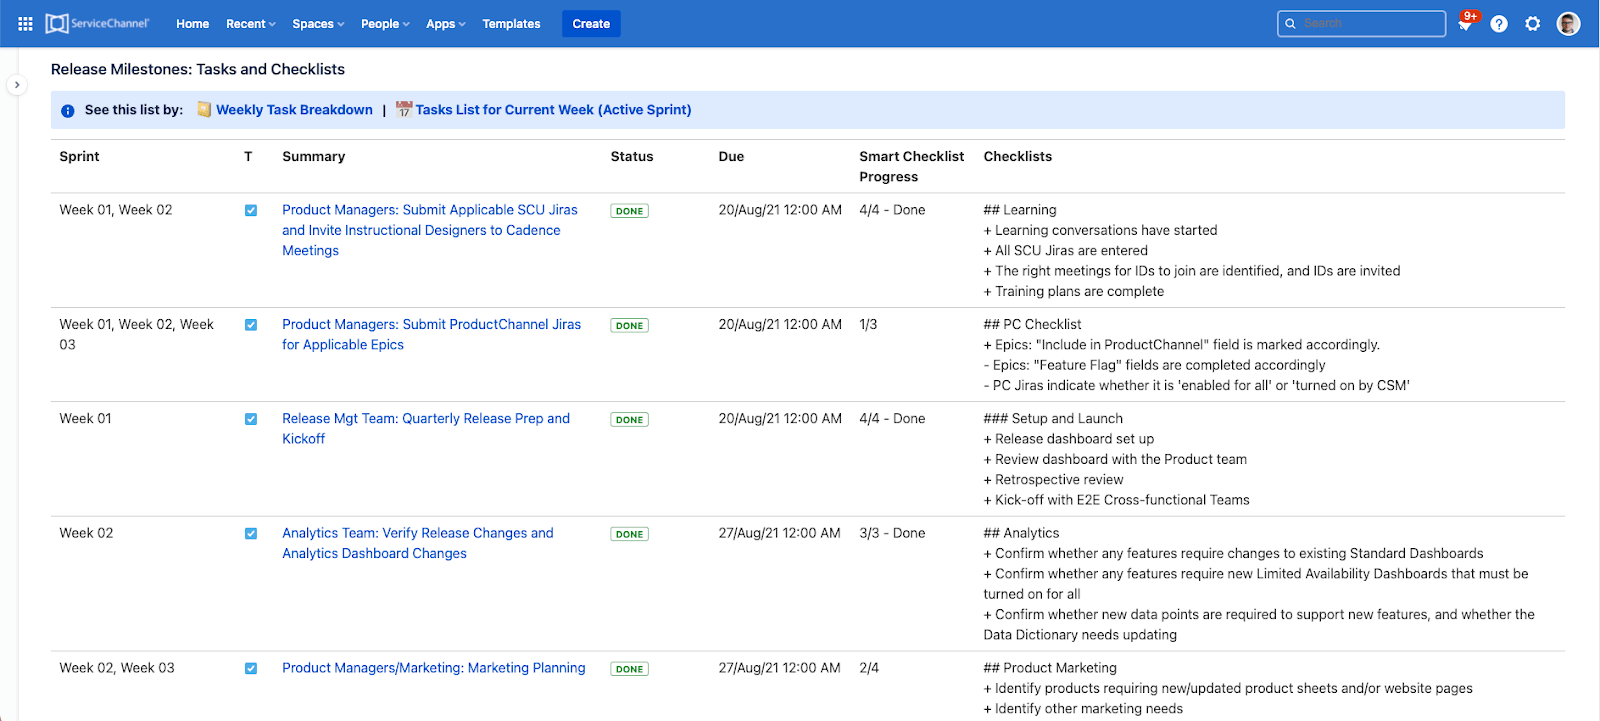Click the DONE status badge for ProductChannel Jiras
The height and width of the screenshot is (721, 1600).
click(x=629, y=326)
